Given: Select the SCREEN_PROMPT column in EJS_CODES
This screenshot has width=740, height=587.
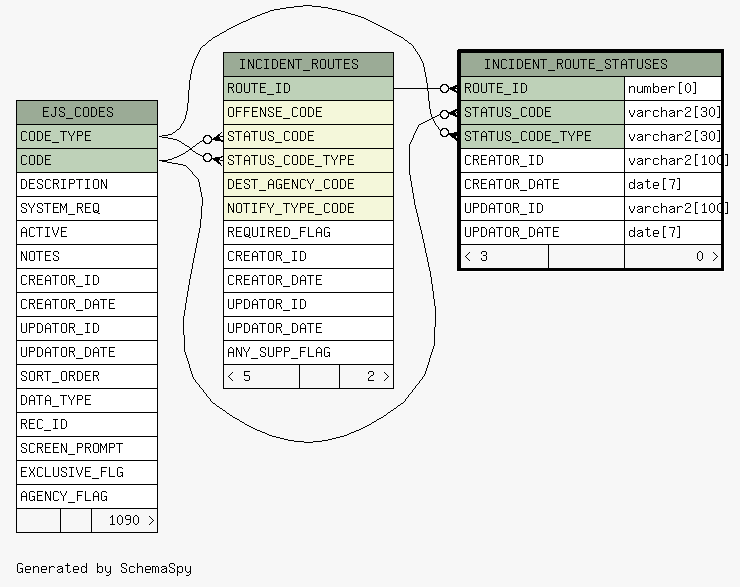Looking at the screenshot, I should (87, 448).
